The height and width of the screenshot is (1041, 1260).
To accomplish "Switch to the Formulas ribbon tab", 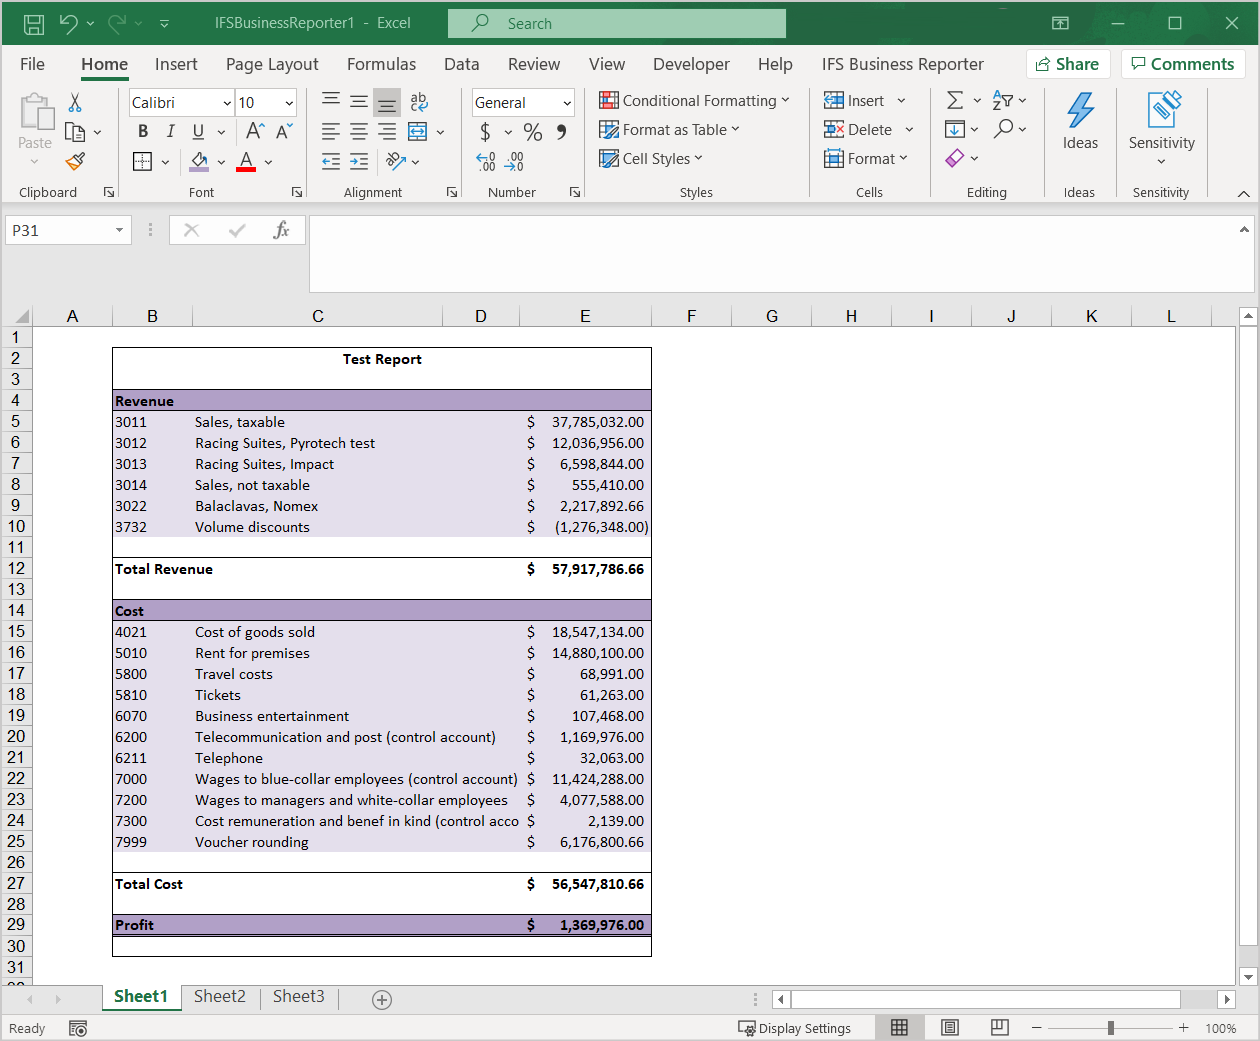I will (x=381, y=64).
